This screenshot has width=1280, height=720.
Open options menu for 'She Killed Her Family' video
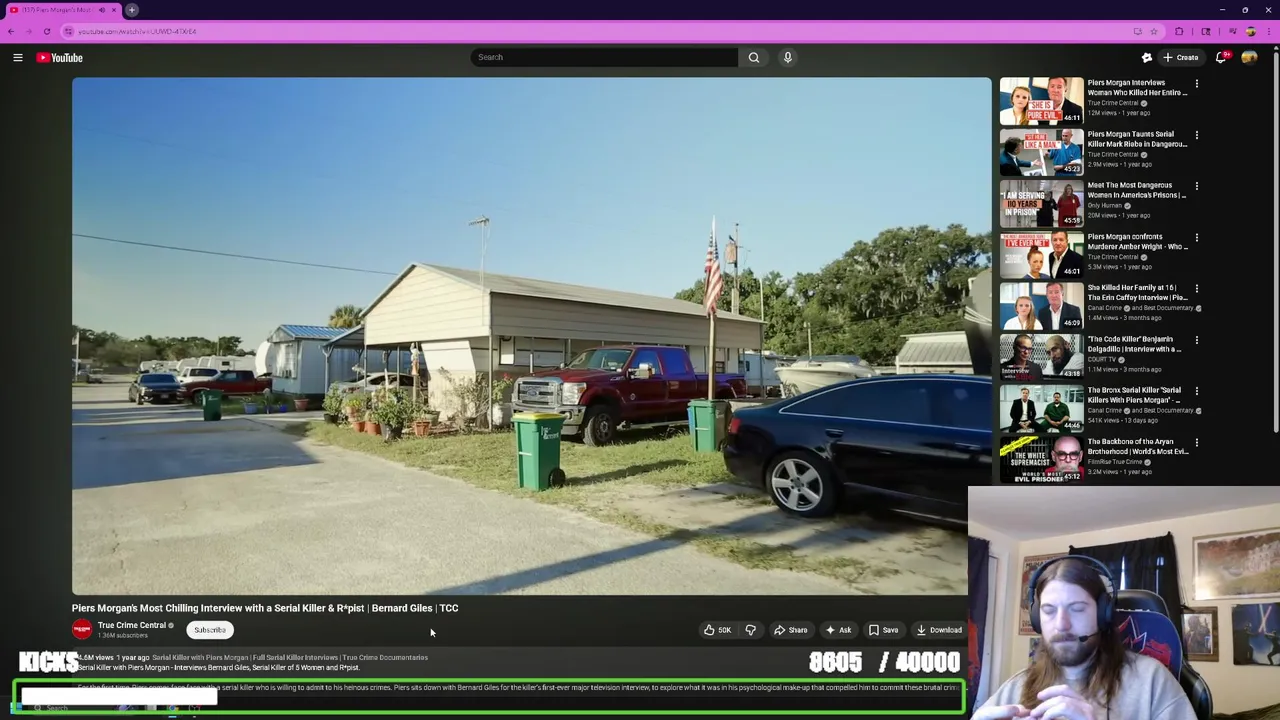[1196, 288]
